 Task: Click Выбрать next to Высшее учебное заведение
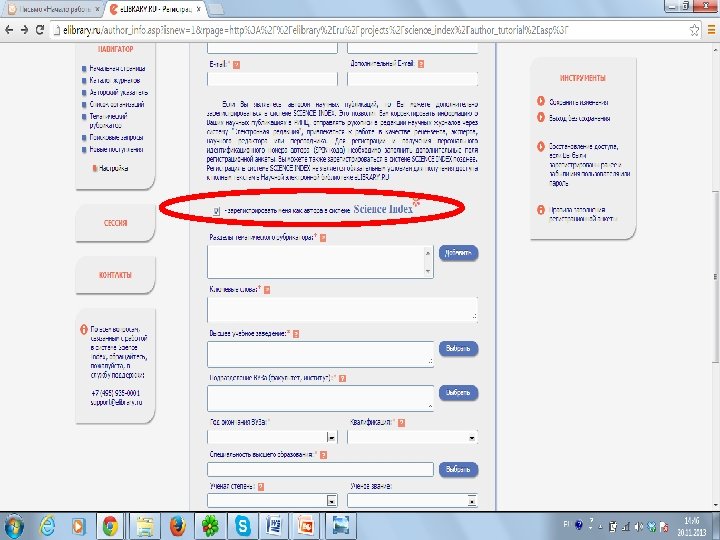coord(458,349)
